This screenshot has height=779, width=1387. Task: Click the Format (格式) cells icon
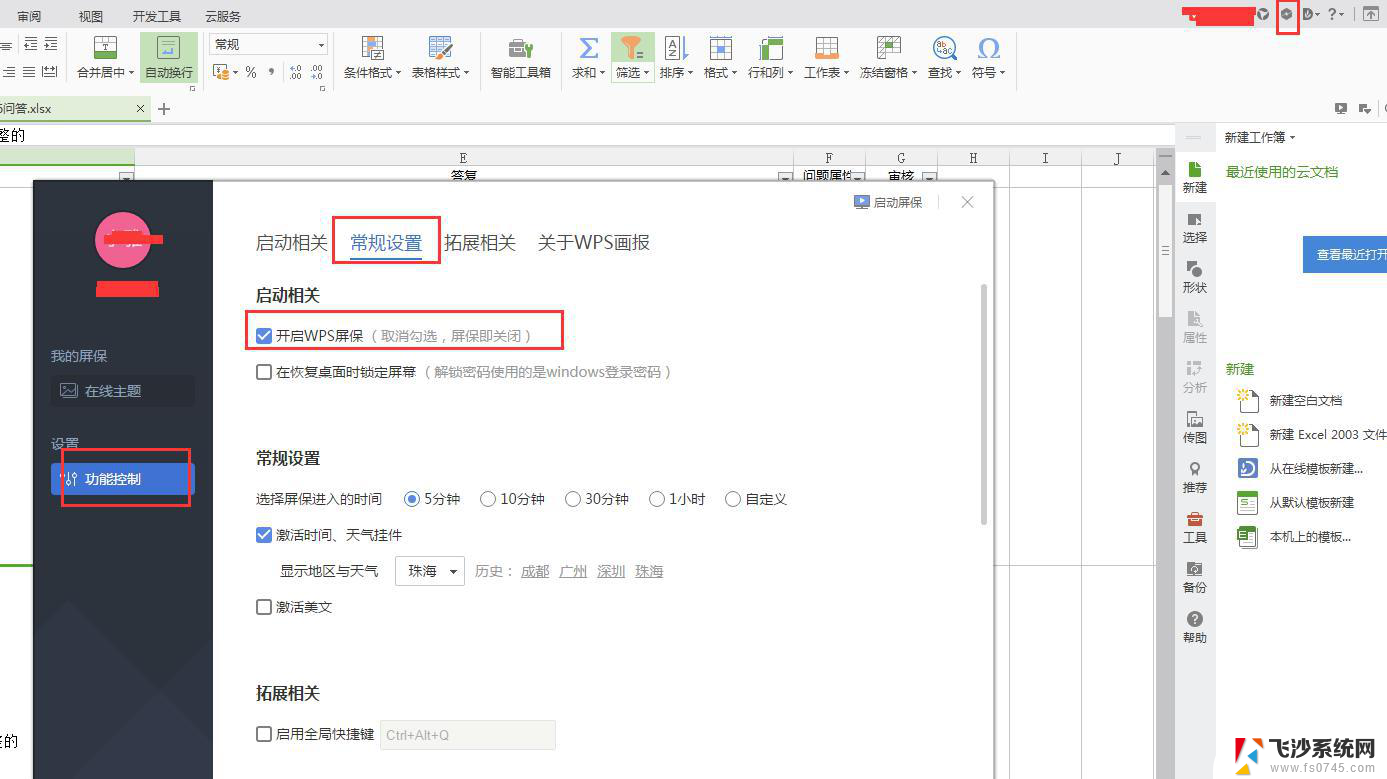tap(720, 48)
